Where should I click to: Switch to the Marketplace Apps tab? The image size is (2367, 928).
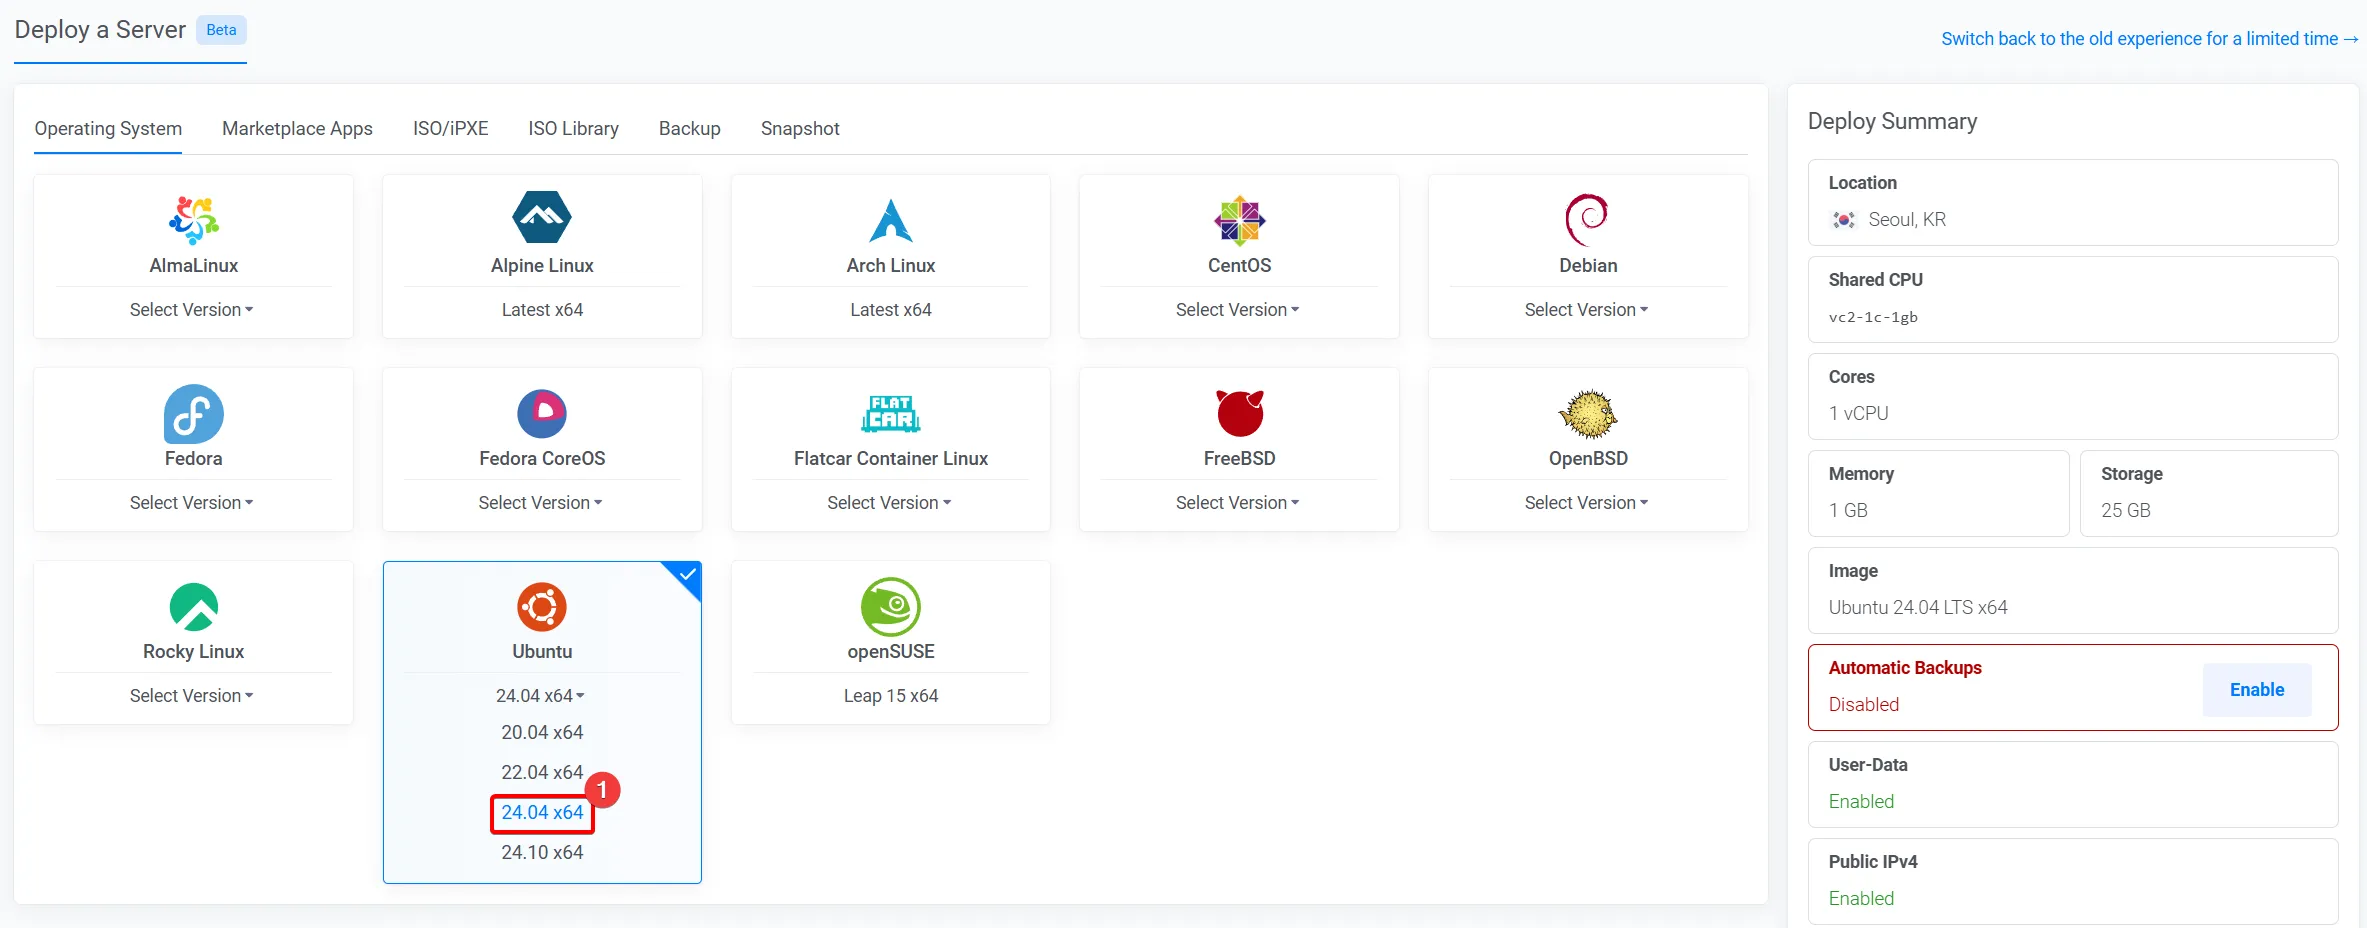click(297, 129)
